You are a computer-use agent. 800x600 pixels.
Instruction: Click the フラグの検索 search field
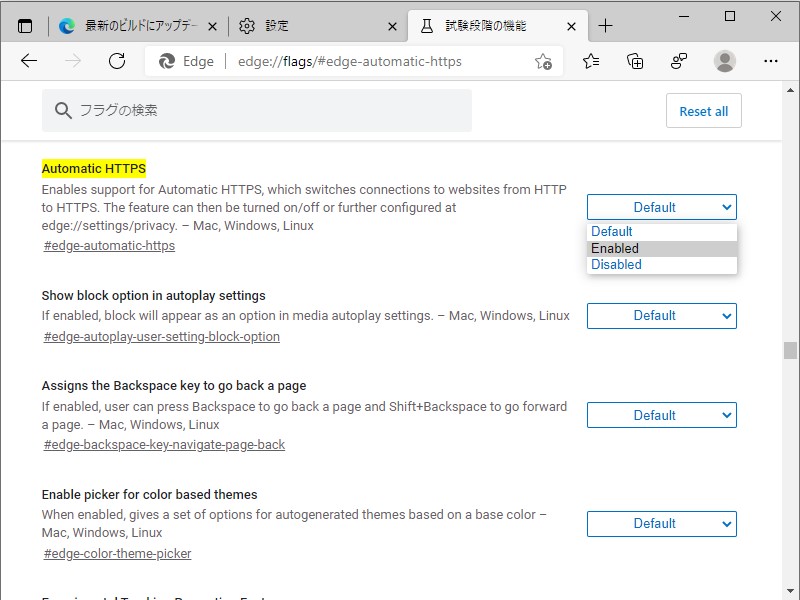(x=257, y=111)
